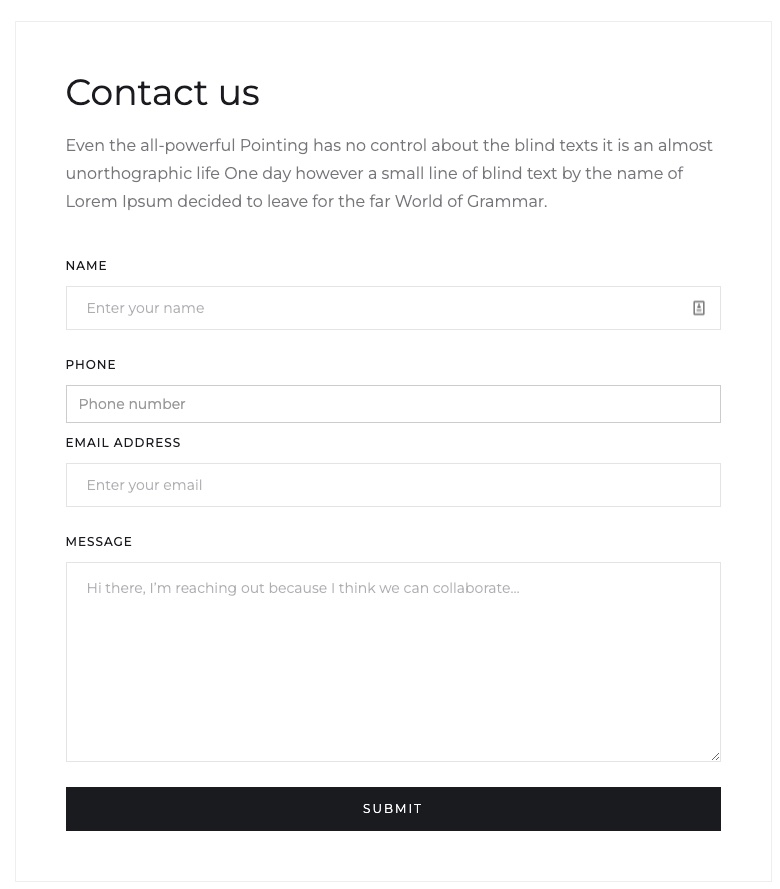This screenshot has height=889, width=780.
Task: Click the NAME field label
Action: (x=86, y=266)
